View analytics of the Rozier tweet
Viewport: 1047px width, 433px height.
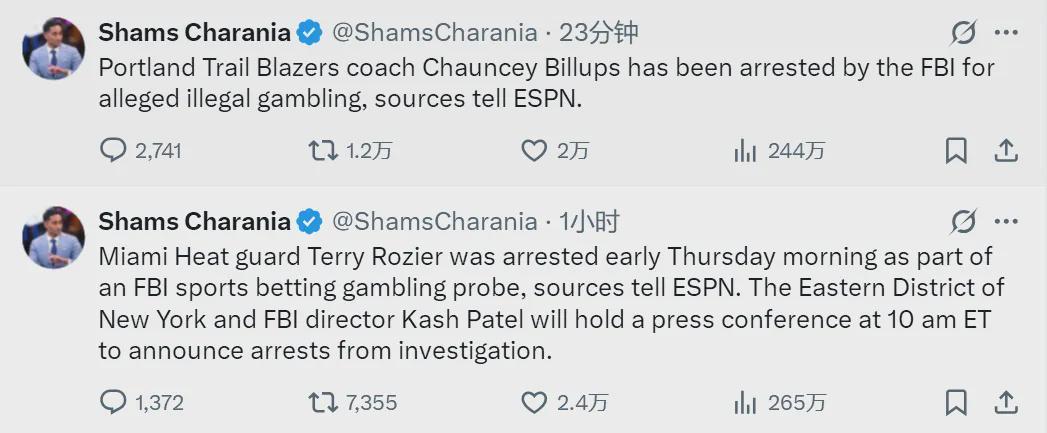(745, 402)
